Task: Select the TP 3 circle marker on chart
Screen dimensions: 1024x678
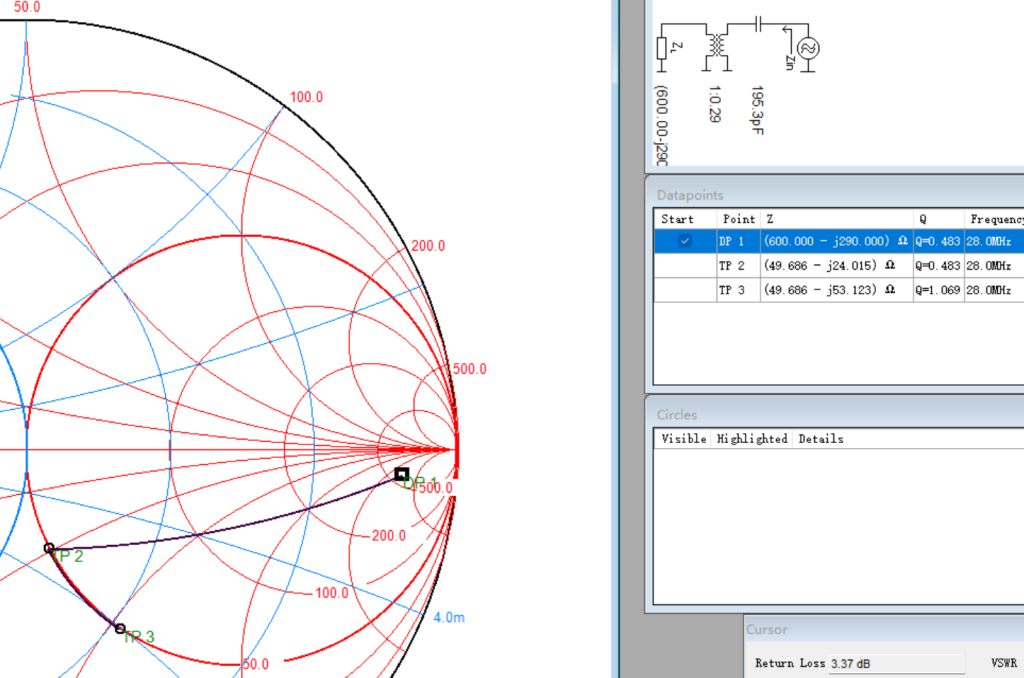Action: [120, 628]
